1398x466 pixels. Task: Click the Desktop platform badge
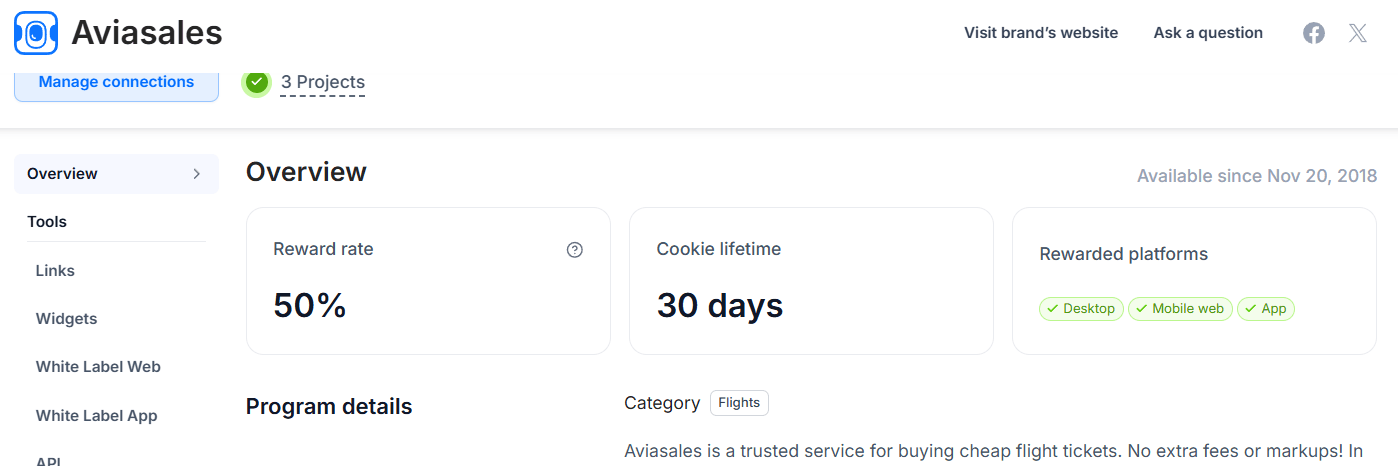pyautogui.click(x=1081, y=309)
